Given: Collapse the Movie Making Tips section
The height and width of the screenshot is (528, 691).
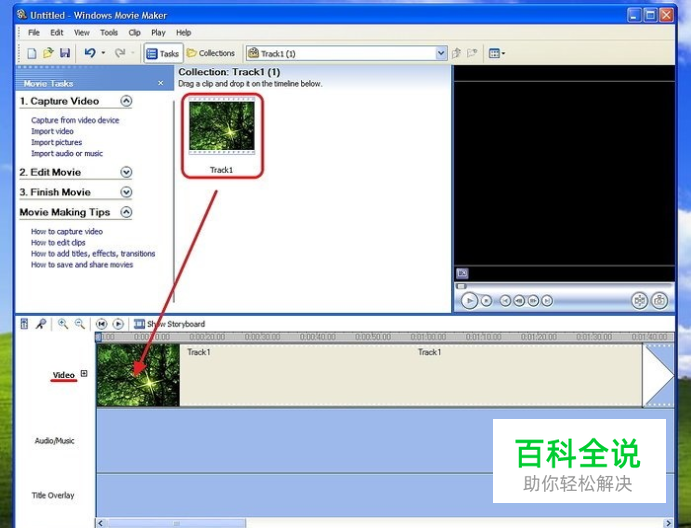Looking at the screenshot, I should coord(126,212).
